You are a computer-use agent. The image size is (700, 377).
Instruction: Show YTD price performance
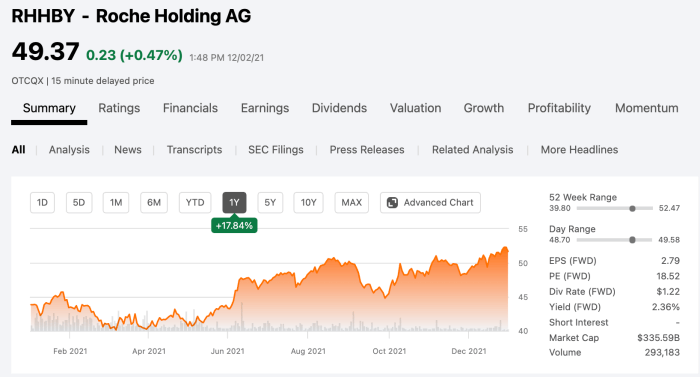point(195,203)
